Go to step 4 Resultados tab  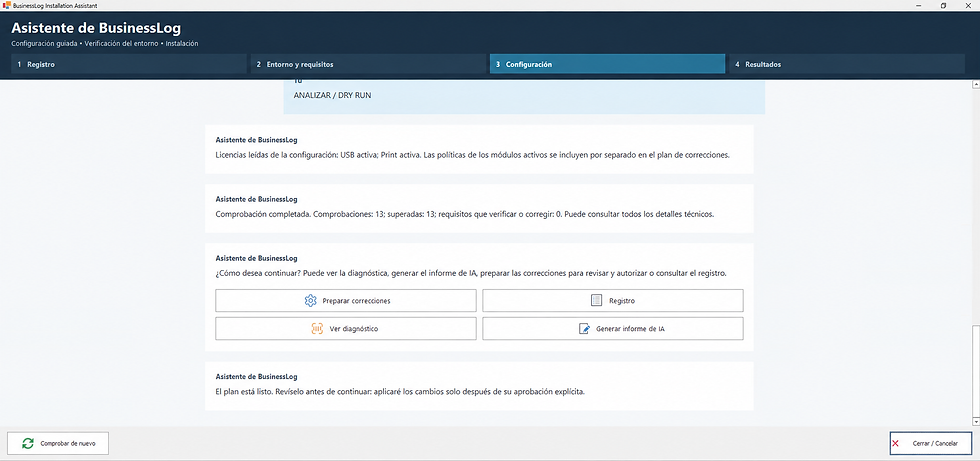847,64
